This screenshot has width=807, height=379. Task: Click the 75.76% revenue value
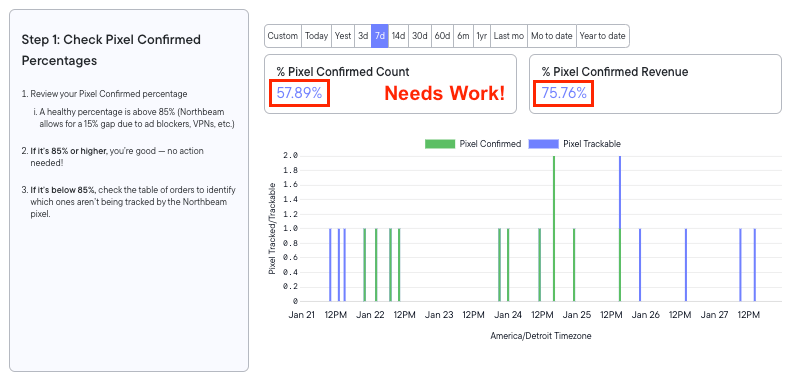click(564, 93)
